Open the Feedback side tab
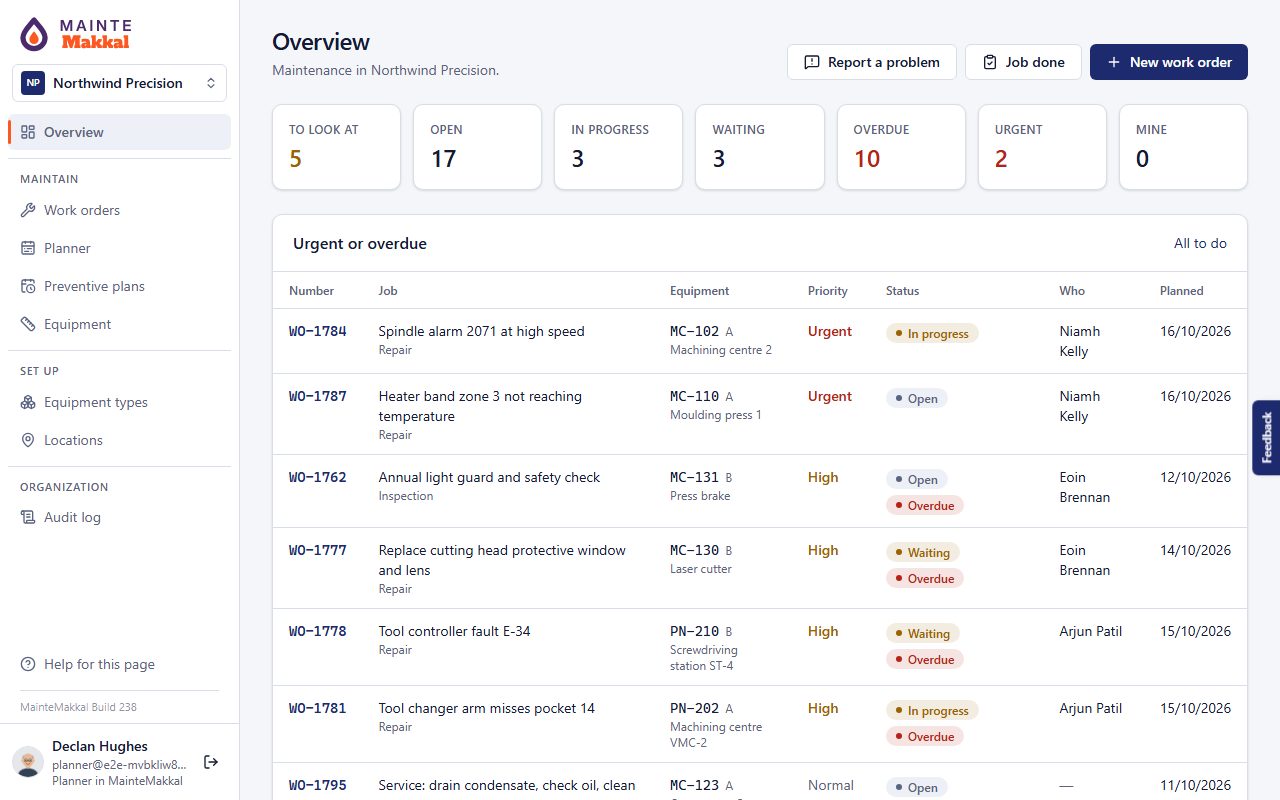Viewport: 1280px width, 800px height. 1266,437
